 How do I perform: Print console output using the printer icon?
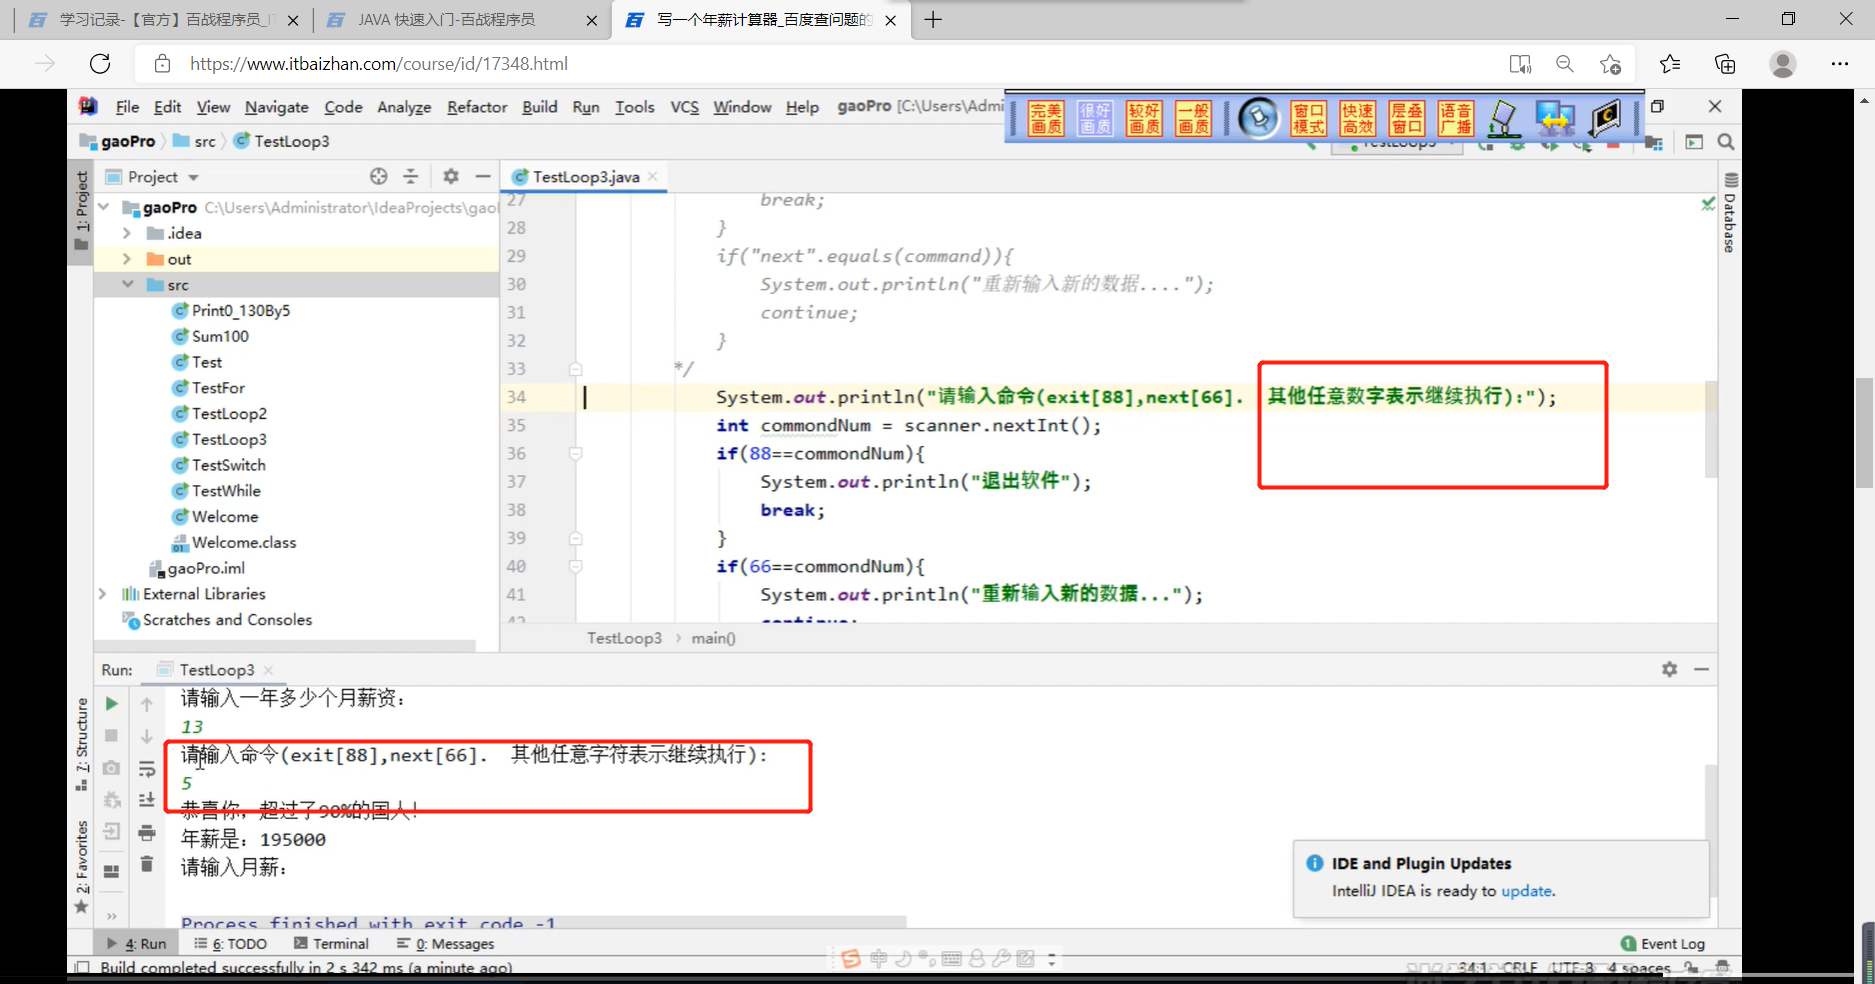(x=147, y=832)
